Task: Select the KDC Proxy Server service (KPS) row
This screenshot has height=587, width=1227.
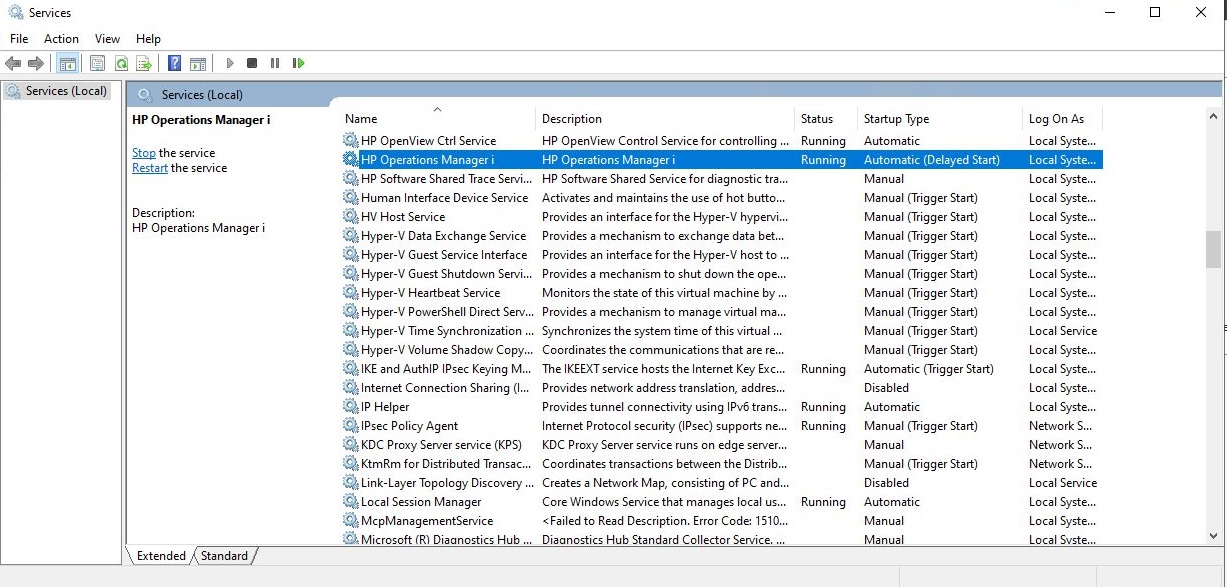Action: (721, 445)
